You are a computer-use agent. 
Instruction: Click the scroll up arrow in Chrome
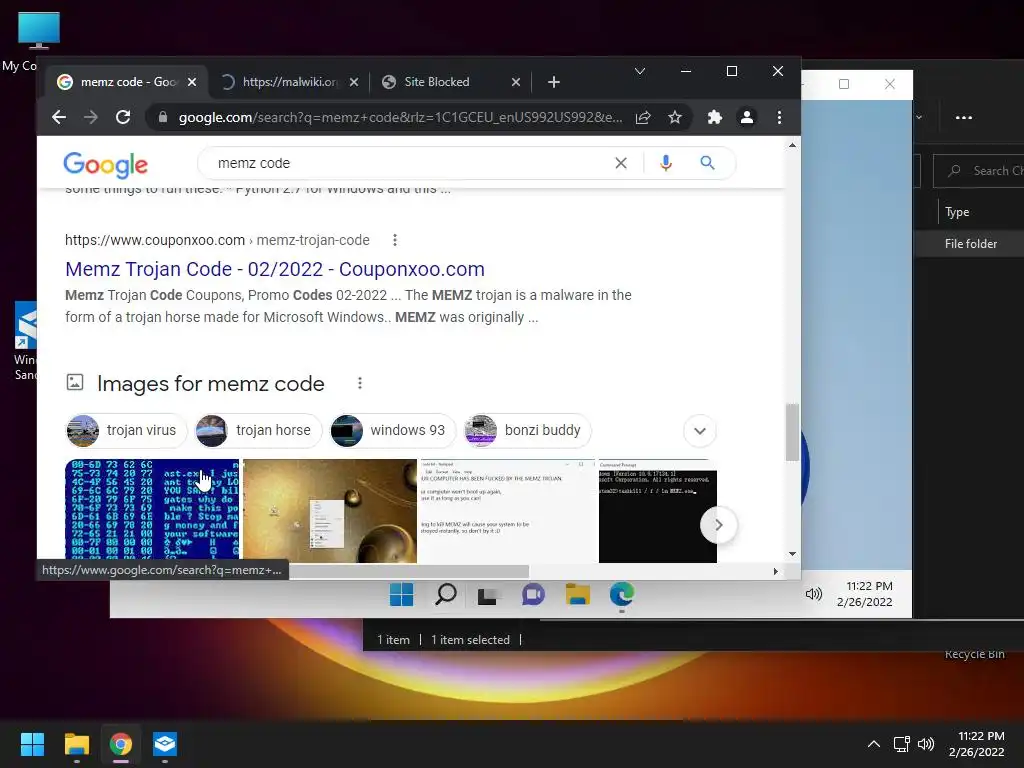click(792, 146)
